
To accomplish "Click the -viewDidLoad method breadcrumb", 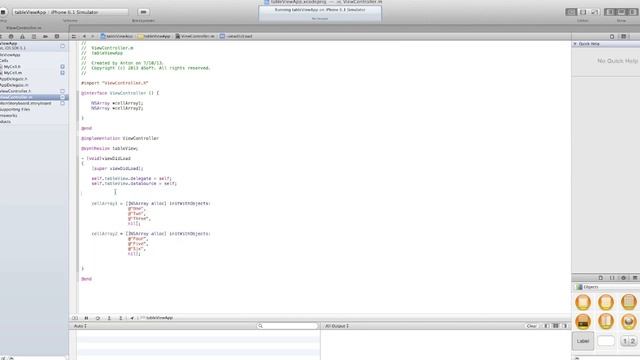I will click(x=236, y=36).
